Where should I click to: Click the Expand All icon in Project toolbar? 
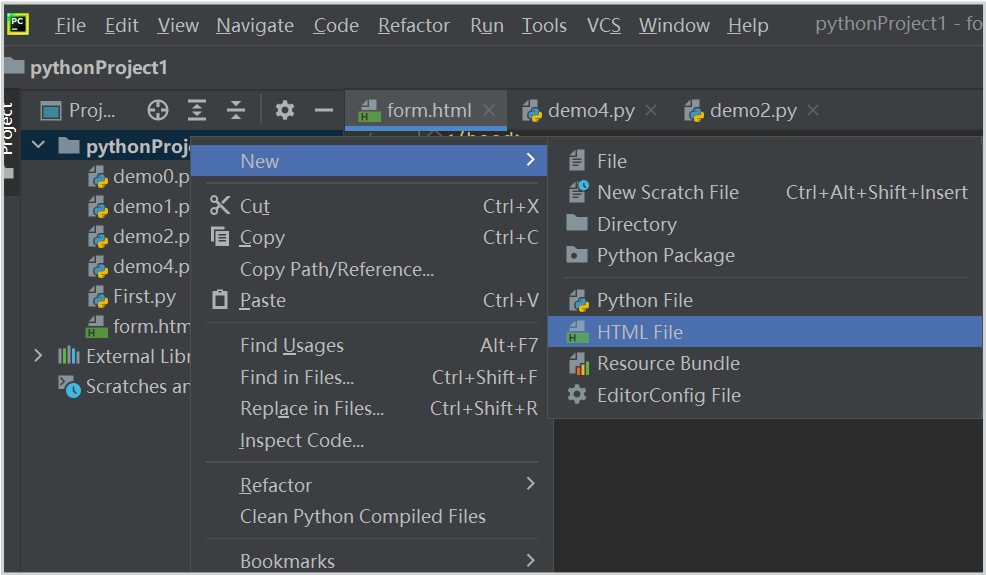pos(198,110)
